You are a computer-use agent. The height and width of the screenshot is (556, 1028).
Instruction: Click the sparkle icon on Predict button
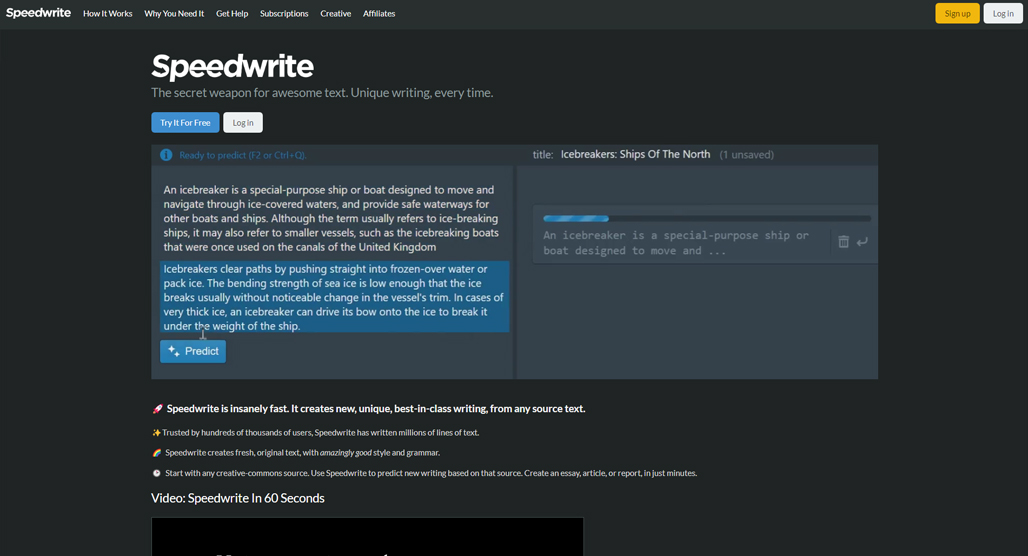click(x=174, y=351)
